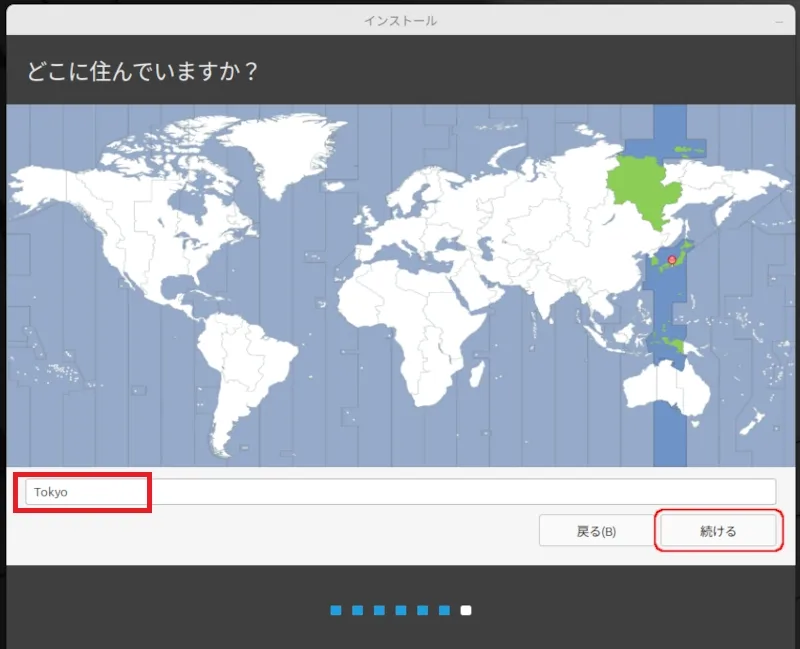Click the sixth blue progress dot
The height and width of the screenshot is (649, 800).
pos(445,610)
